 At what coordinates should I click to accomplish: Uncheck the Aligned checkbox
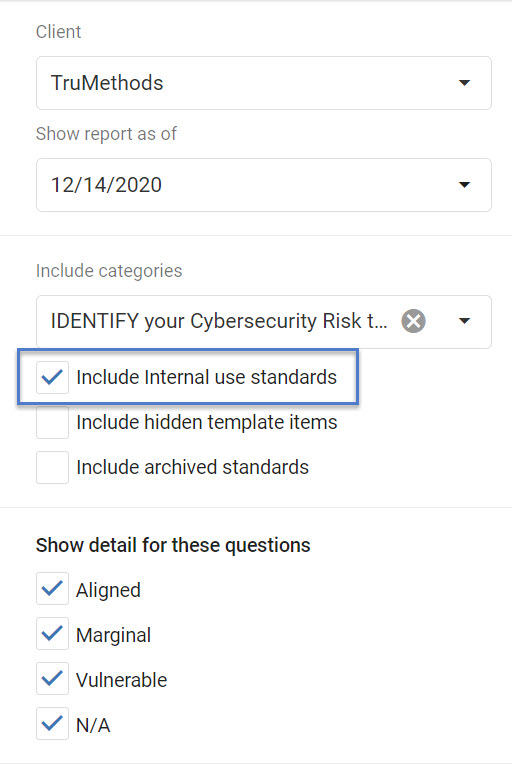52,589
